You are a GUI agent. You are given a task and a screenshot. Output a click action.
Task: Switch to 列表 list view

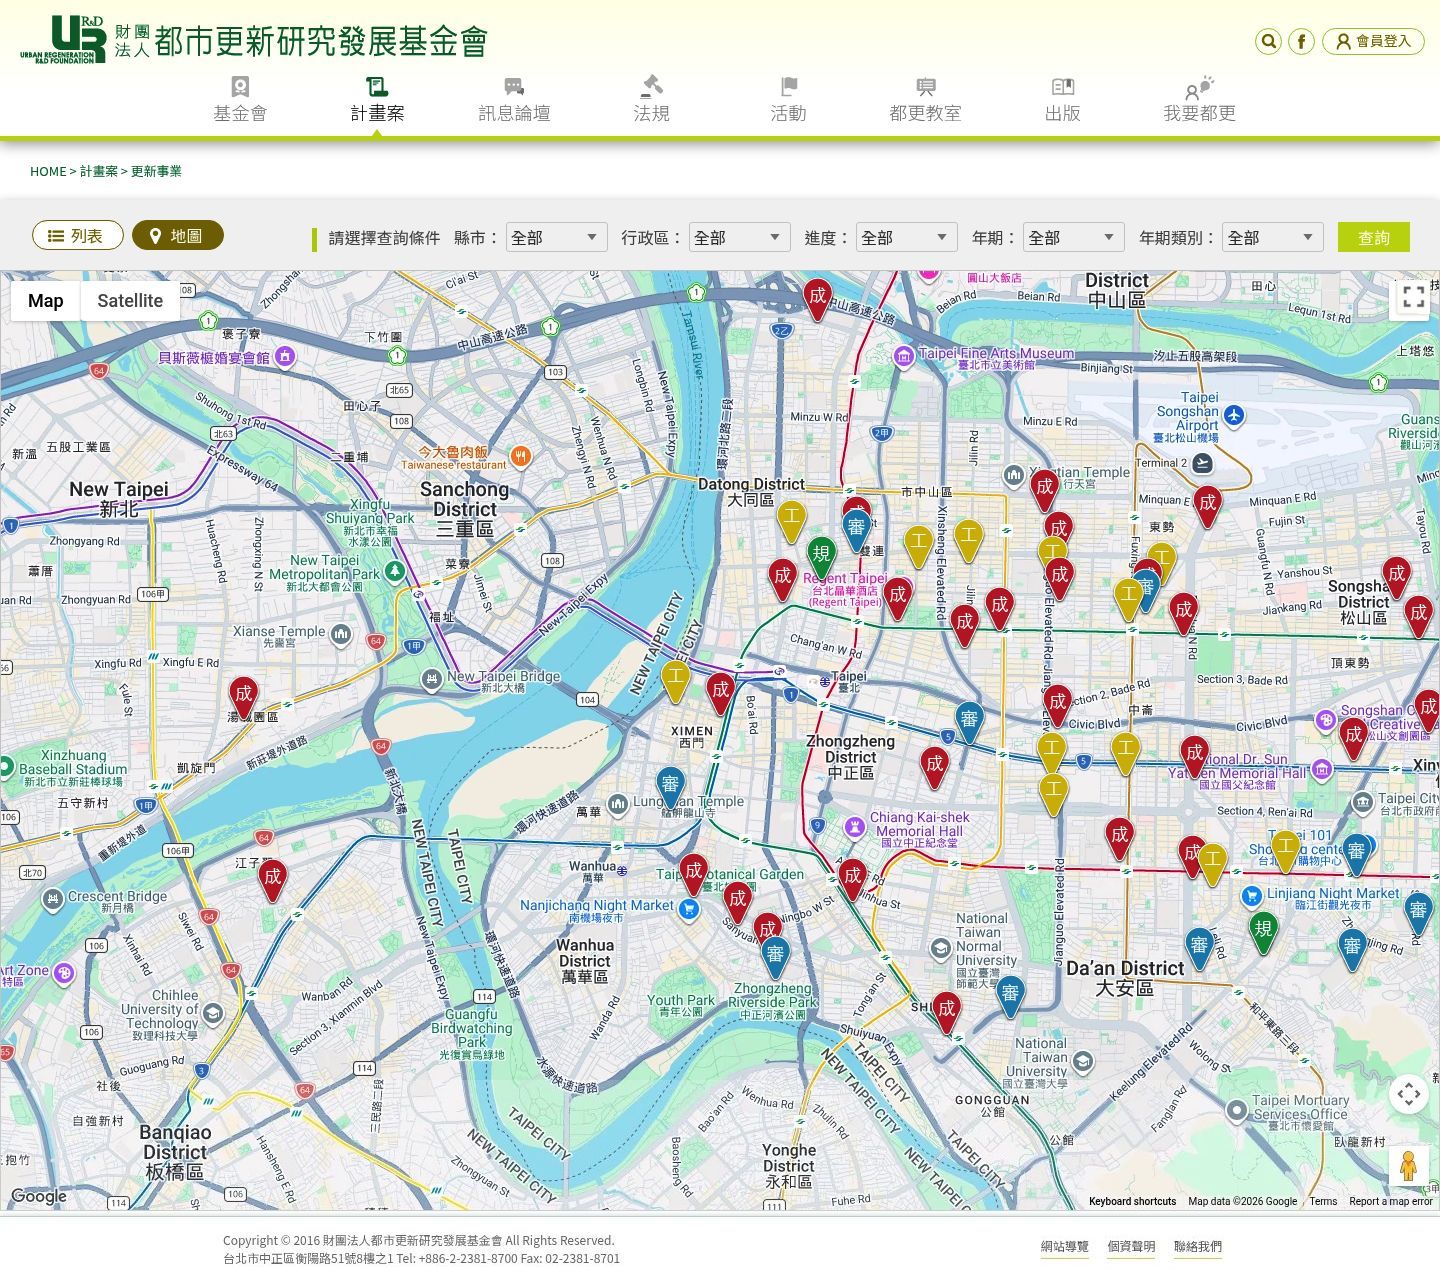pyautogui.click(x=77, y=235)
